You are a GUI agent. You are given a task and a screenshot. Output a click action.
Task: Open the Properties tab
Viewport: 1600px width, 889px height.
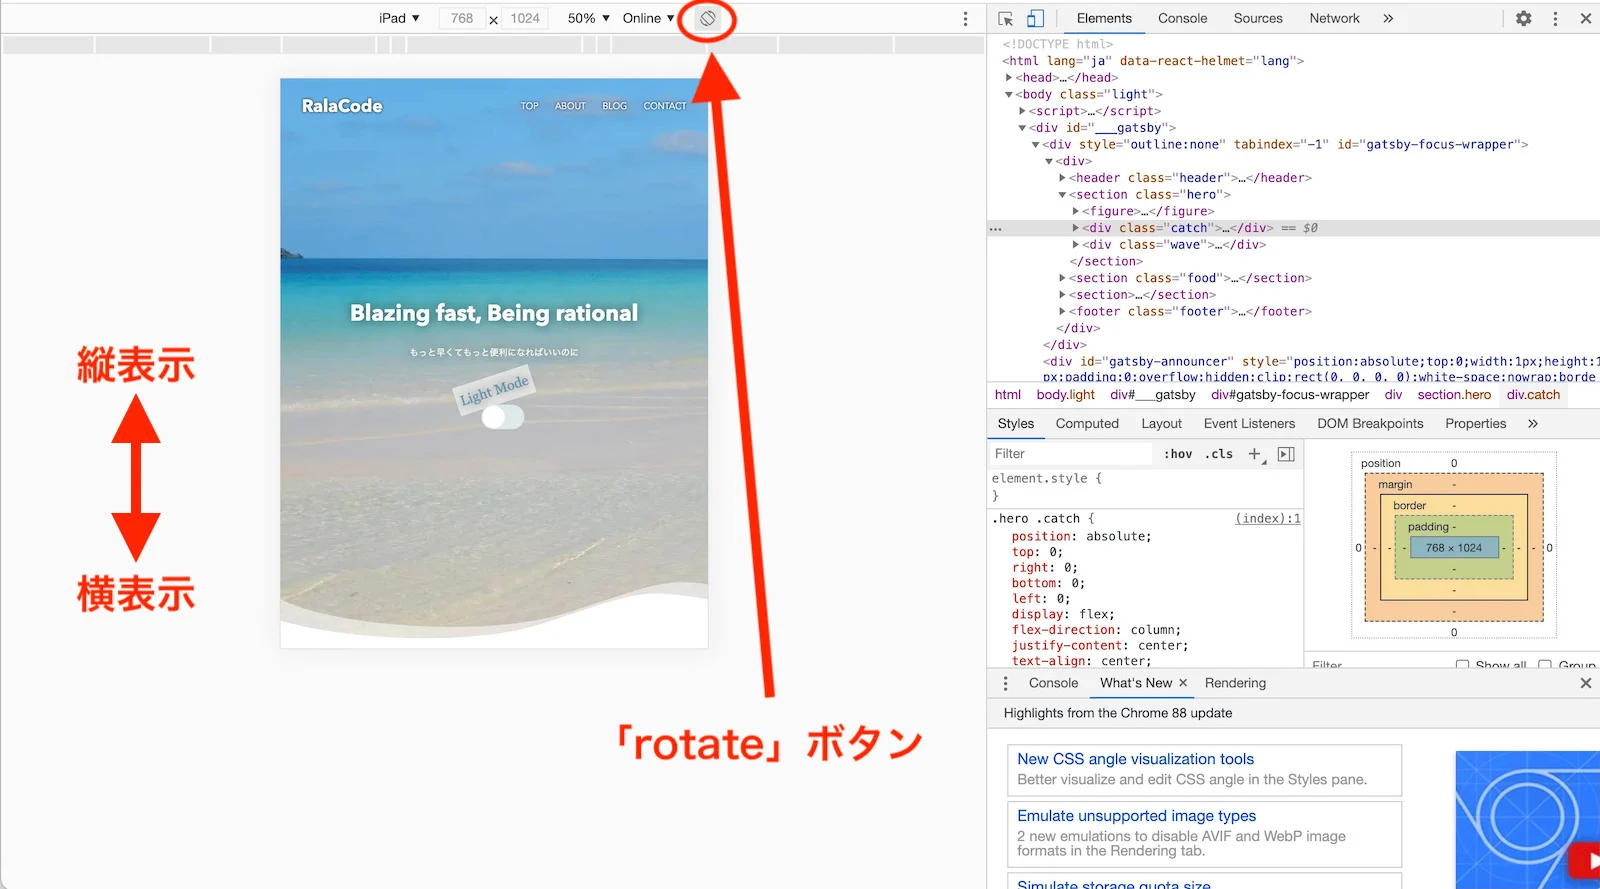tap(1475, 424)
